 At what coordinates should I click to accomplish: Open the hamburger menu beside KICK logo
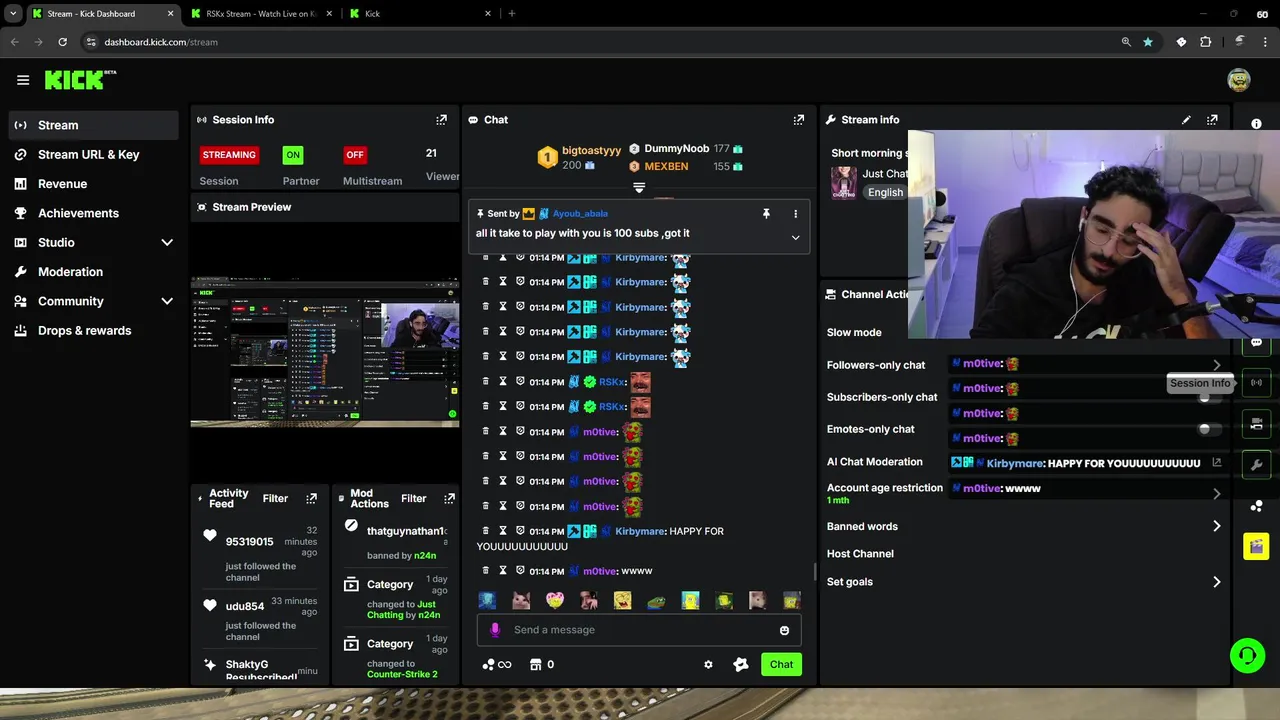pos(23,80)
